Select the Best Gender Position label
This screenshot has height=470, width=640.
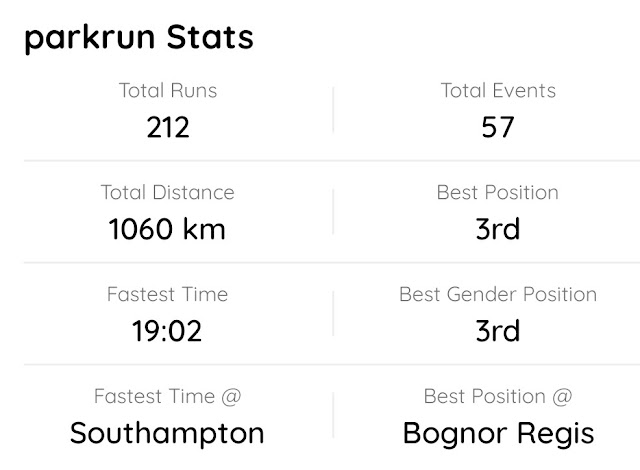(x=498, y=294)
